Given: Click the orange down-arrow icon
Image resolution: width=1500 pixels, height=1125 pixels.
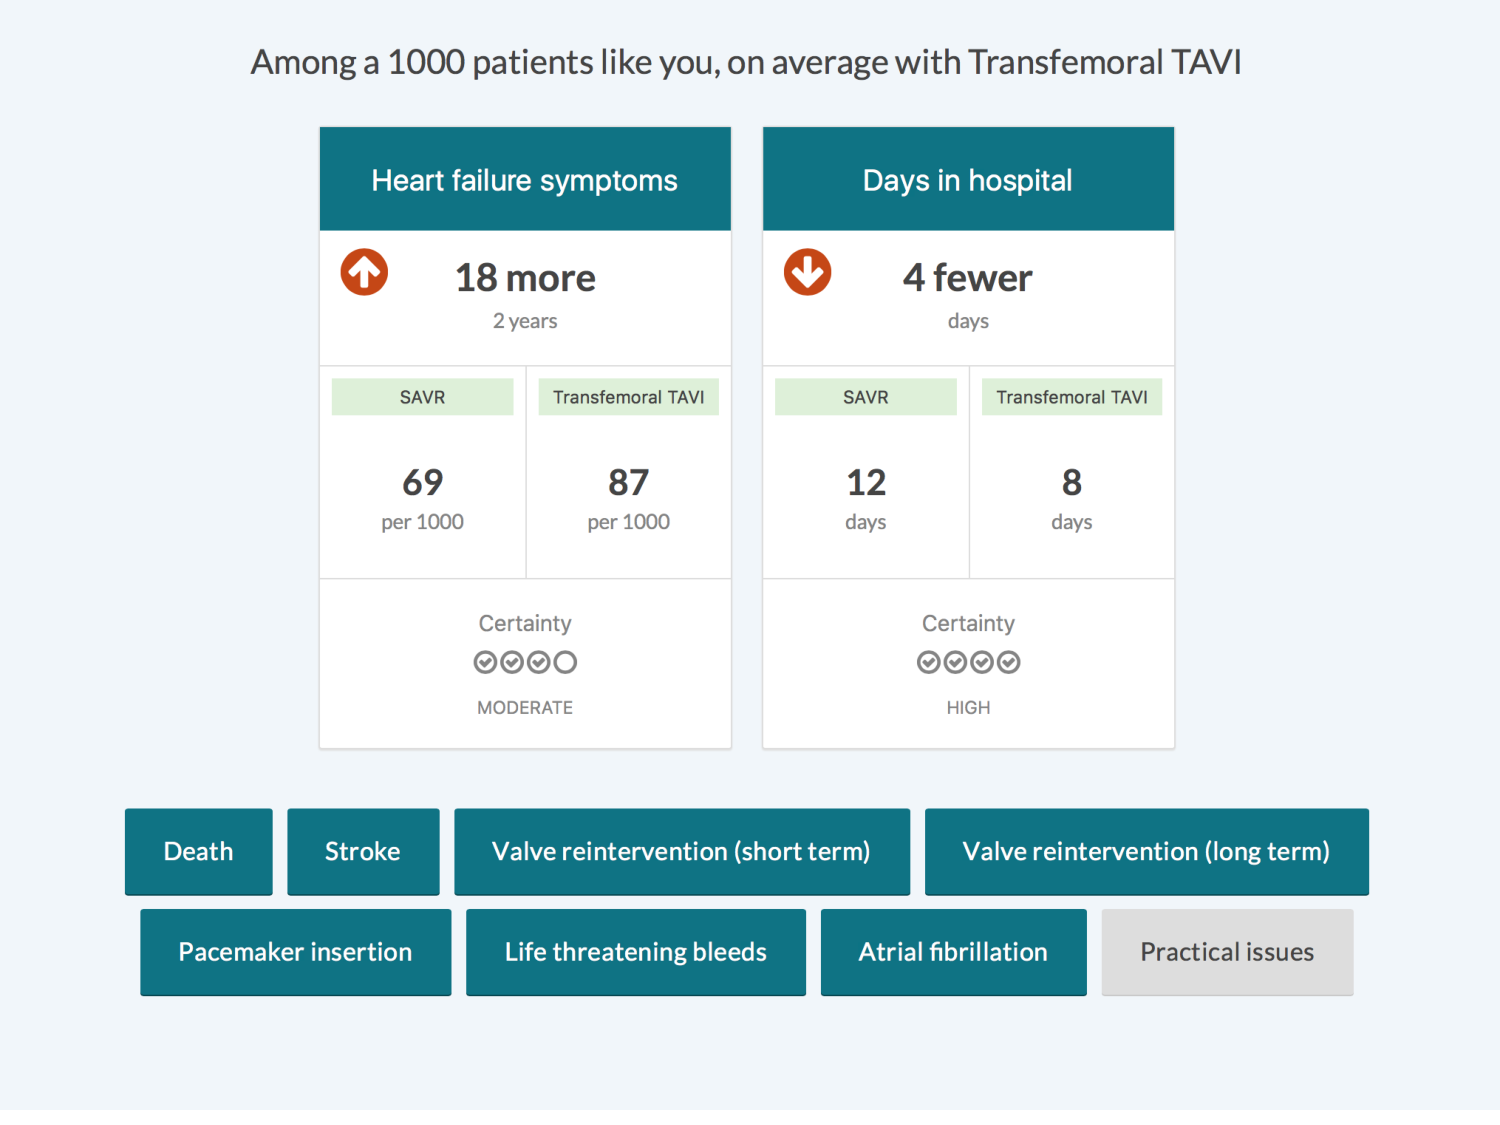Looking at the screenshot, I should [807, 272].
